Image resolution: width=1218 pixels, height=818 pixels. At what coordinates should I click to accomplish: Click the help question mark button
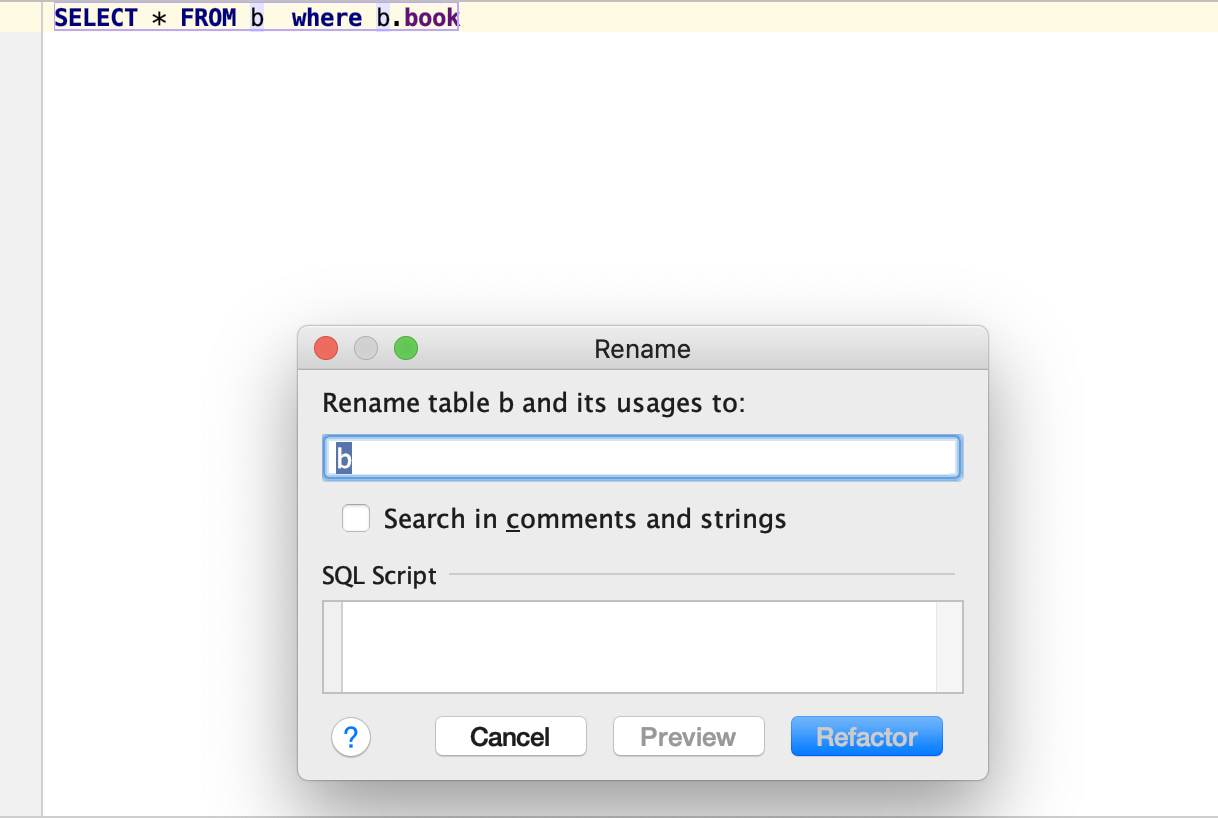(351, 738)
